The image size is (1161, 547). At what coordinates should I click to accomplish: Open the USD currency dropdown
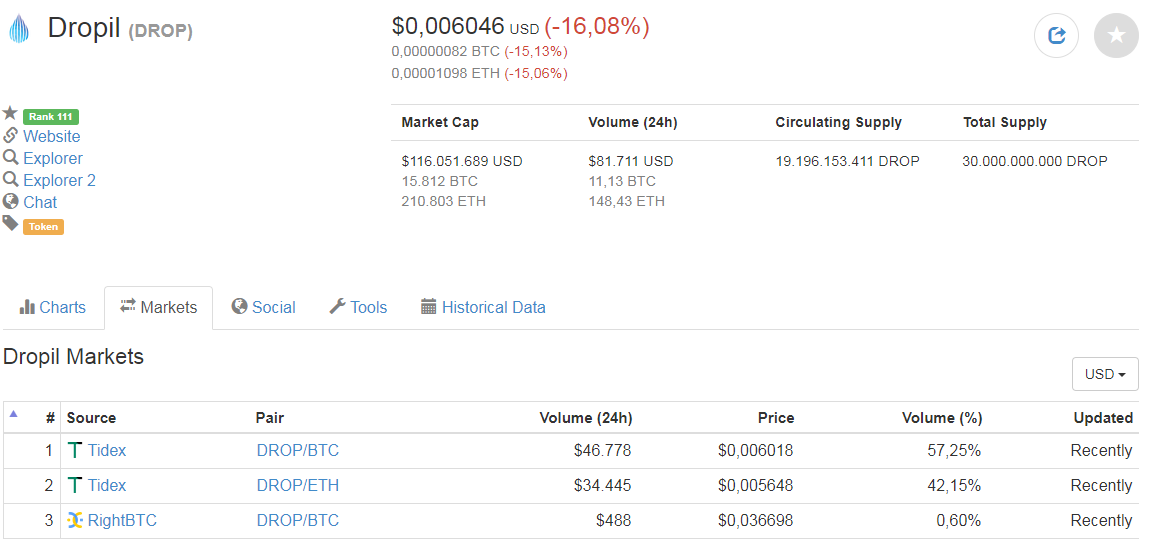[x=1105, y=374]
